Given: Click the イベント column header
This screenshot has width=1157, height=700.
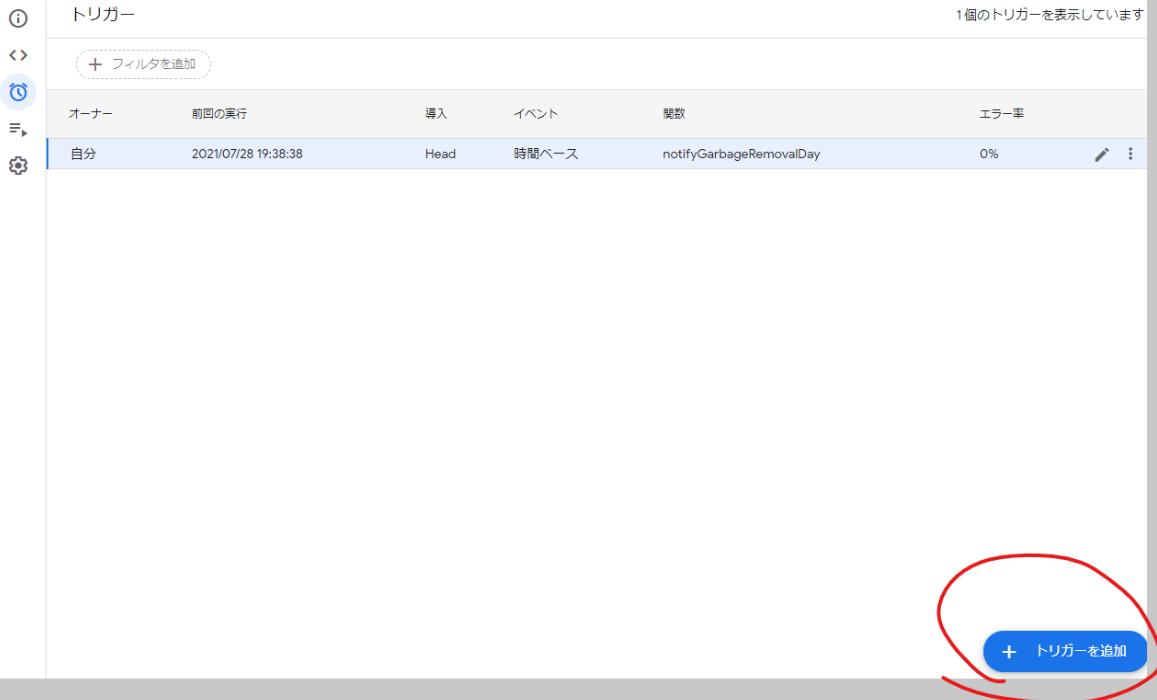Looking at the screenshot, I should [x=536, y=114].
